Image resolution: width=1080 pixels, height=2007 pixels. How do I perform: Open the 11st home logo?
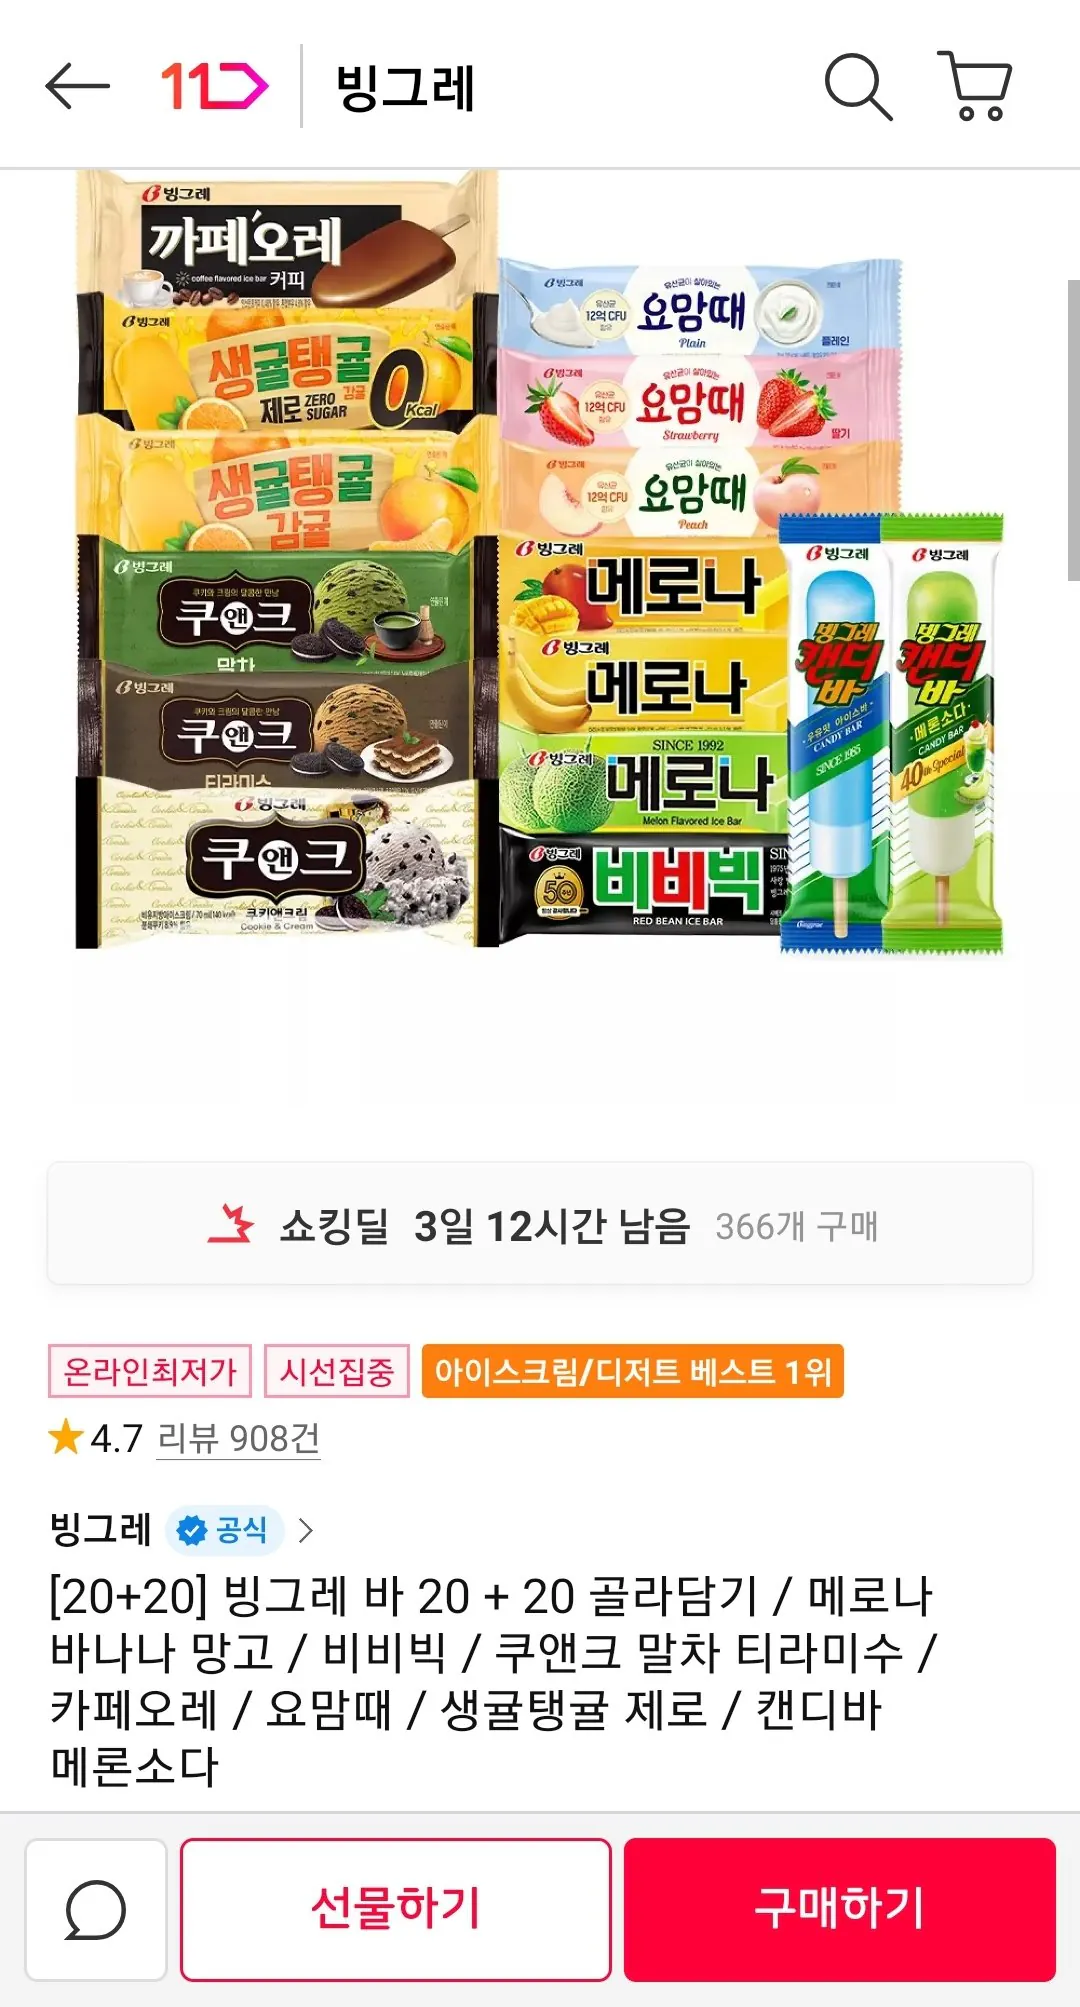tap(214, 87)
